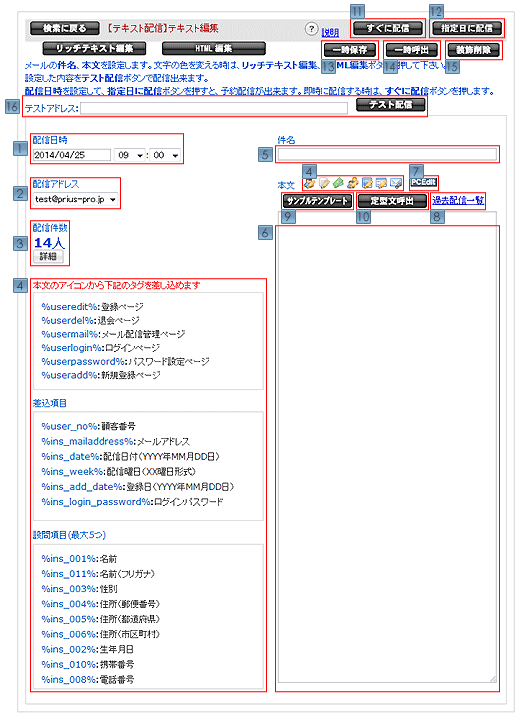Click the form-pencil tag insert icon
The width and height of the screenshot is (522, 720).
point(381,184)
